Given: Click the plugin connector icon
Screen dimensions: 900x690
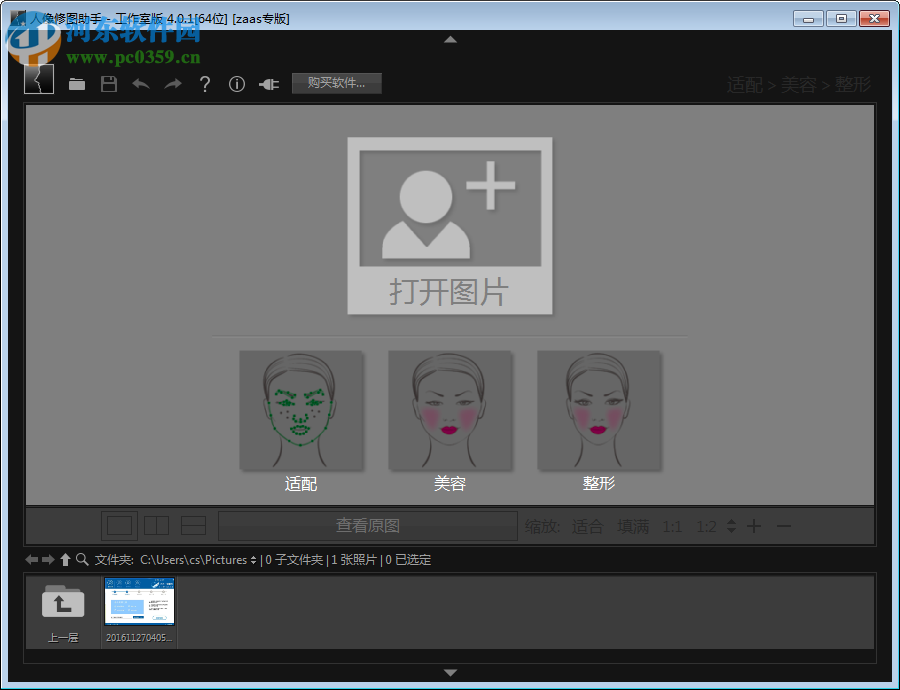Looking at the screenshot, I should pyautogui.click(x=268, y=84).
